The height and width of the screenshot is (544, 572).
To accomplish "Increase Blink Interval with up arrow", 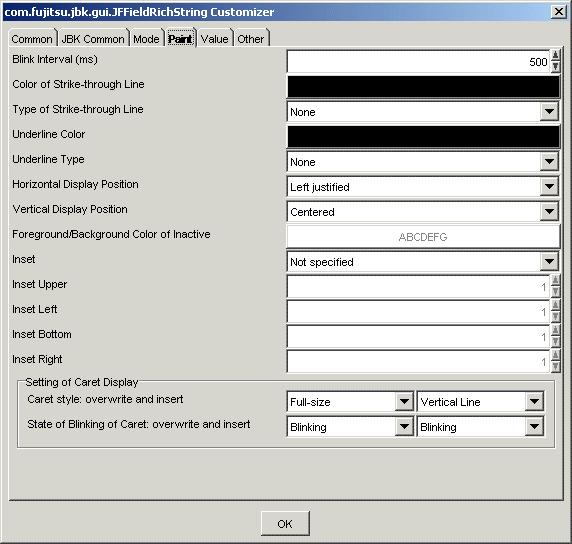I will point(555,55).
